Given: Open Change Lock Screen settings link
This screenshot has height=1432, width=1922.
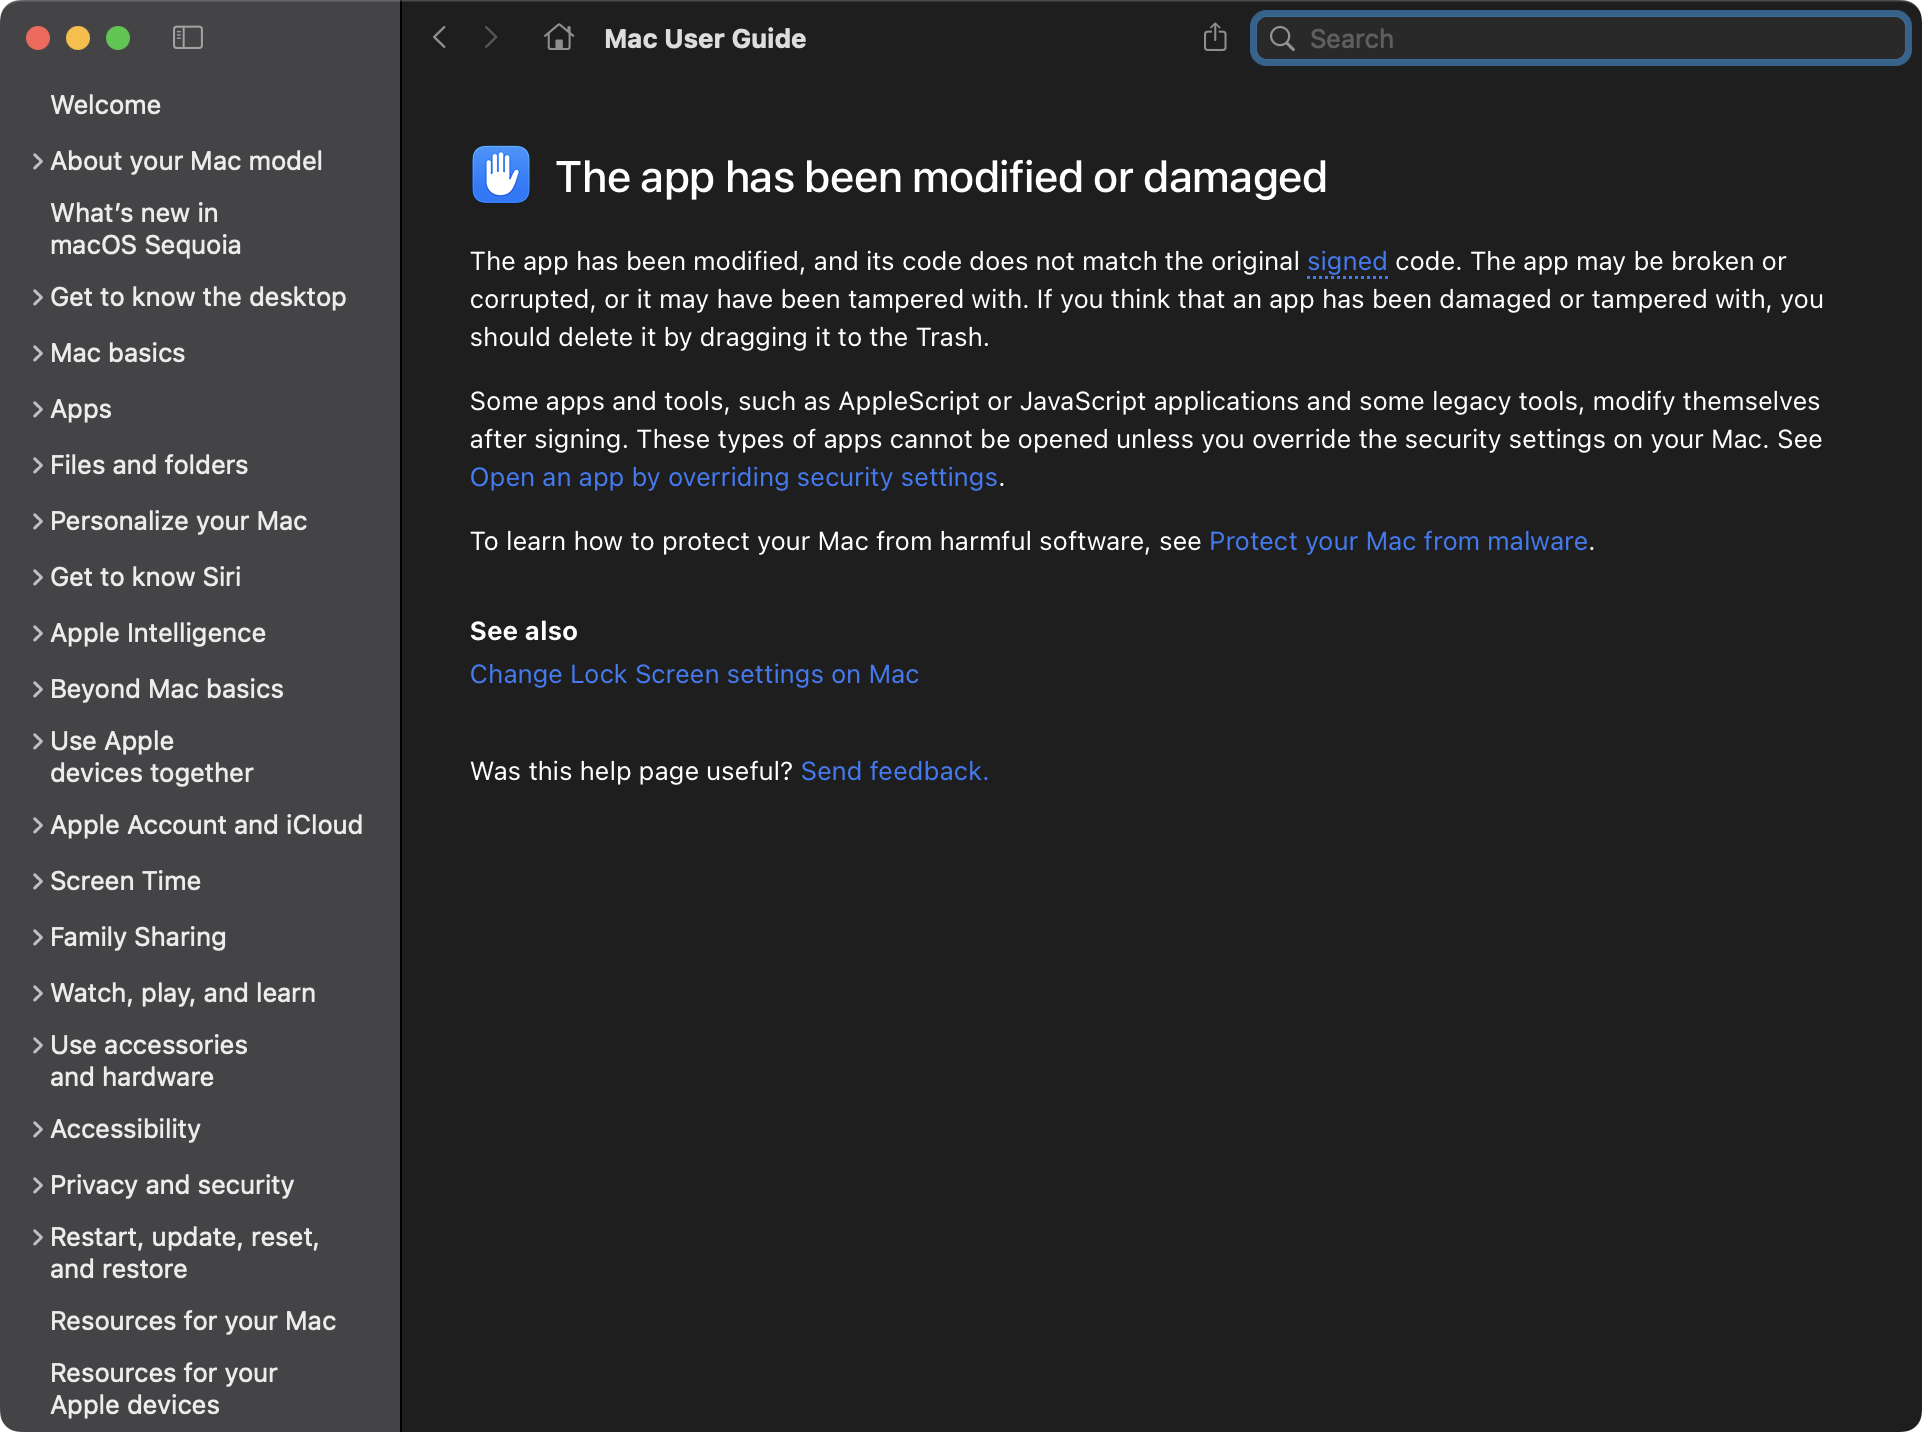Looking at the screenshot, I should click(x=694, y=674).
